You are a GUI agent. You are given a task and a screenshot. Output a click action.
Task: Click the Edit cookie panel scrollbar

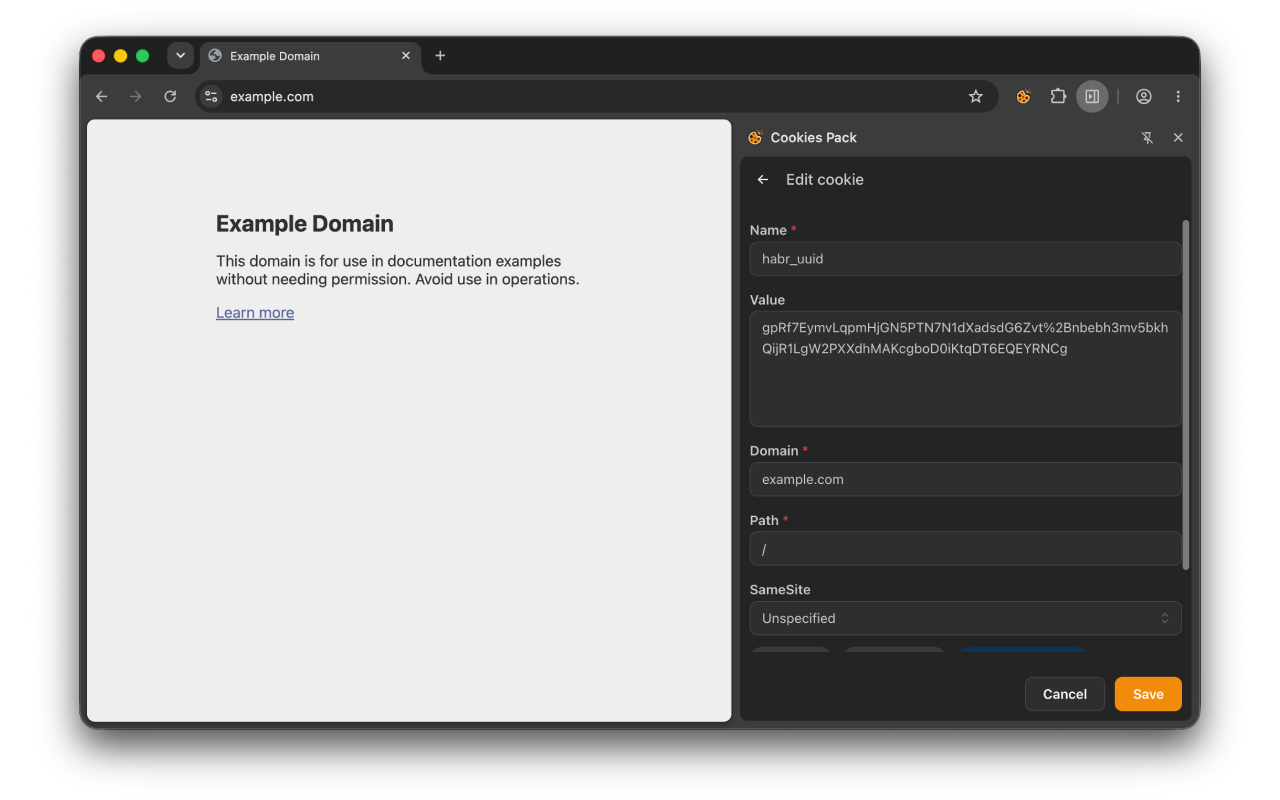coord(1186,395)
